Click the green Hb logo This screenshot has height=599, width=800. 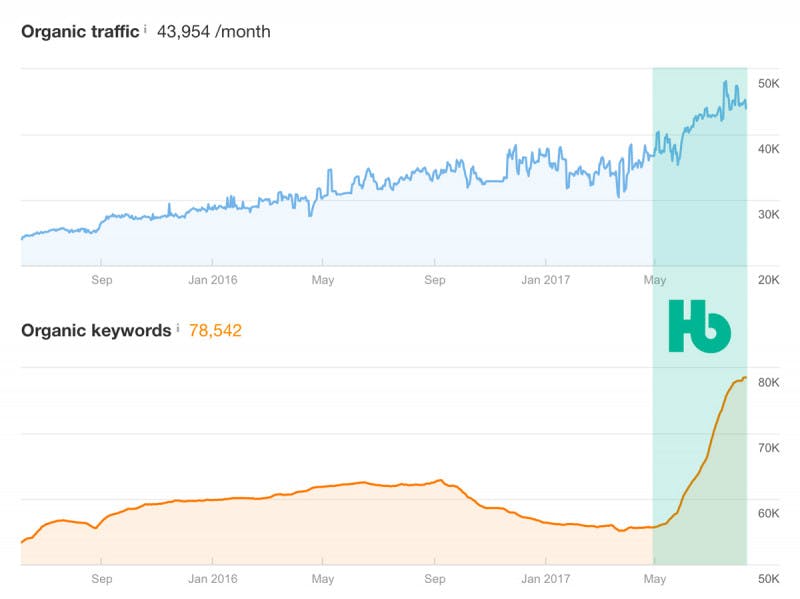699,326
